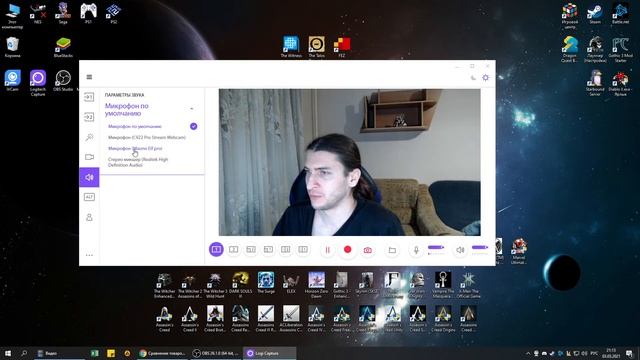Select the Source 2 only layout button
Viewport: 640px width, 360px height.
(x=233, y=249)
